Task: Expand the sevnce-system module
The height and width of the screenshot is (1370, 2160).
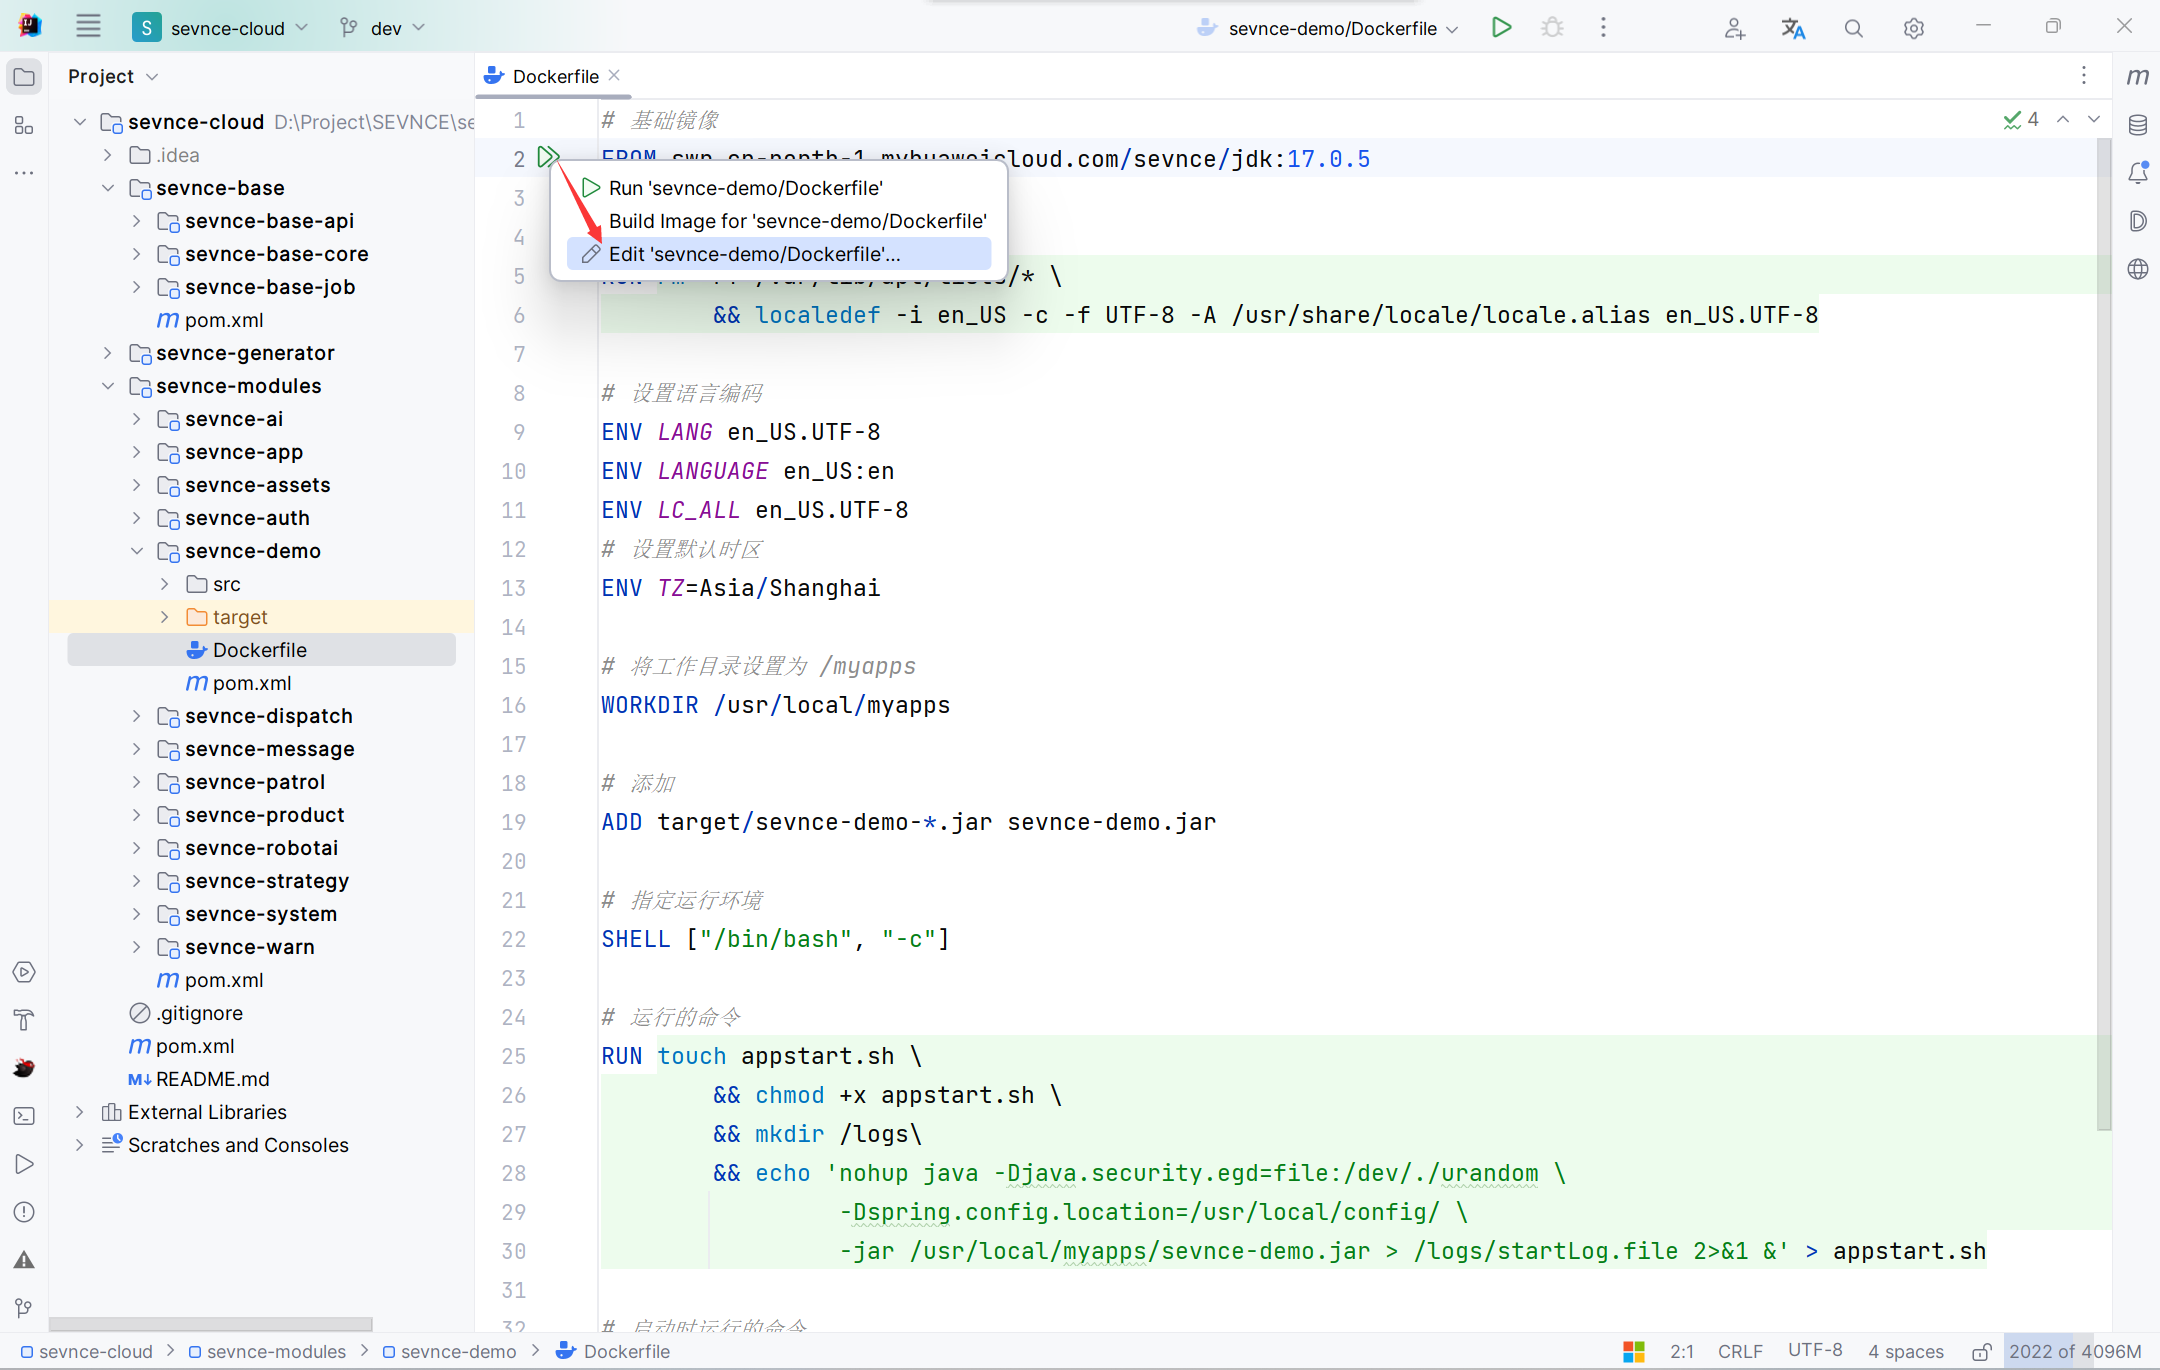Action: click(137, 914)
